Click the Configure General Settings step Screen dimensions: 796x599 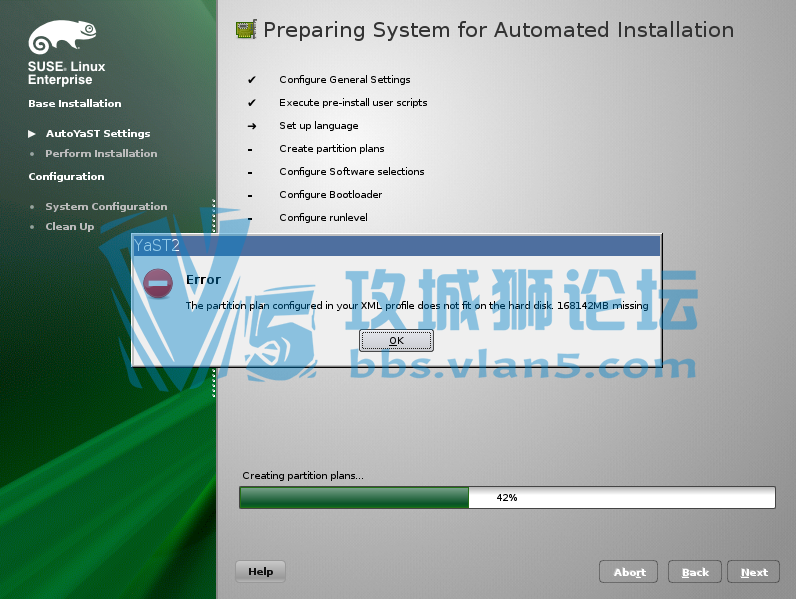point(345,80)
